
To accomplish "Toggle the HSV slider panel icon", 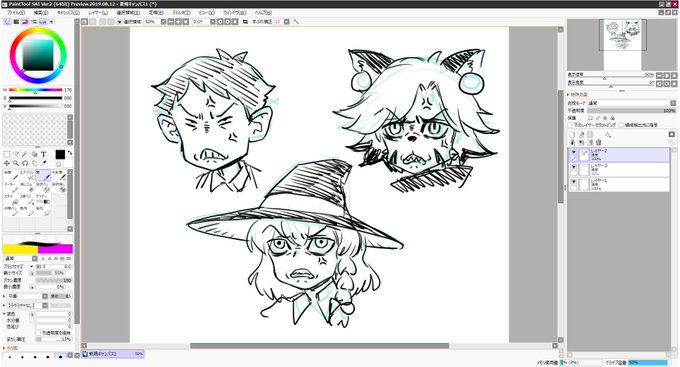I will click(25, 21).
